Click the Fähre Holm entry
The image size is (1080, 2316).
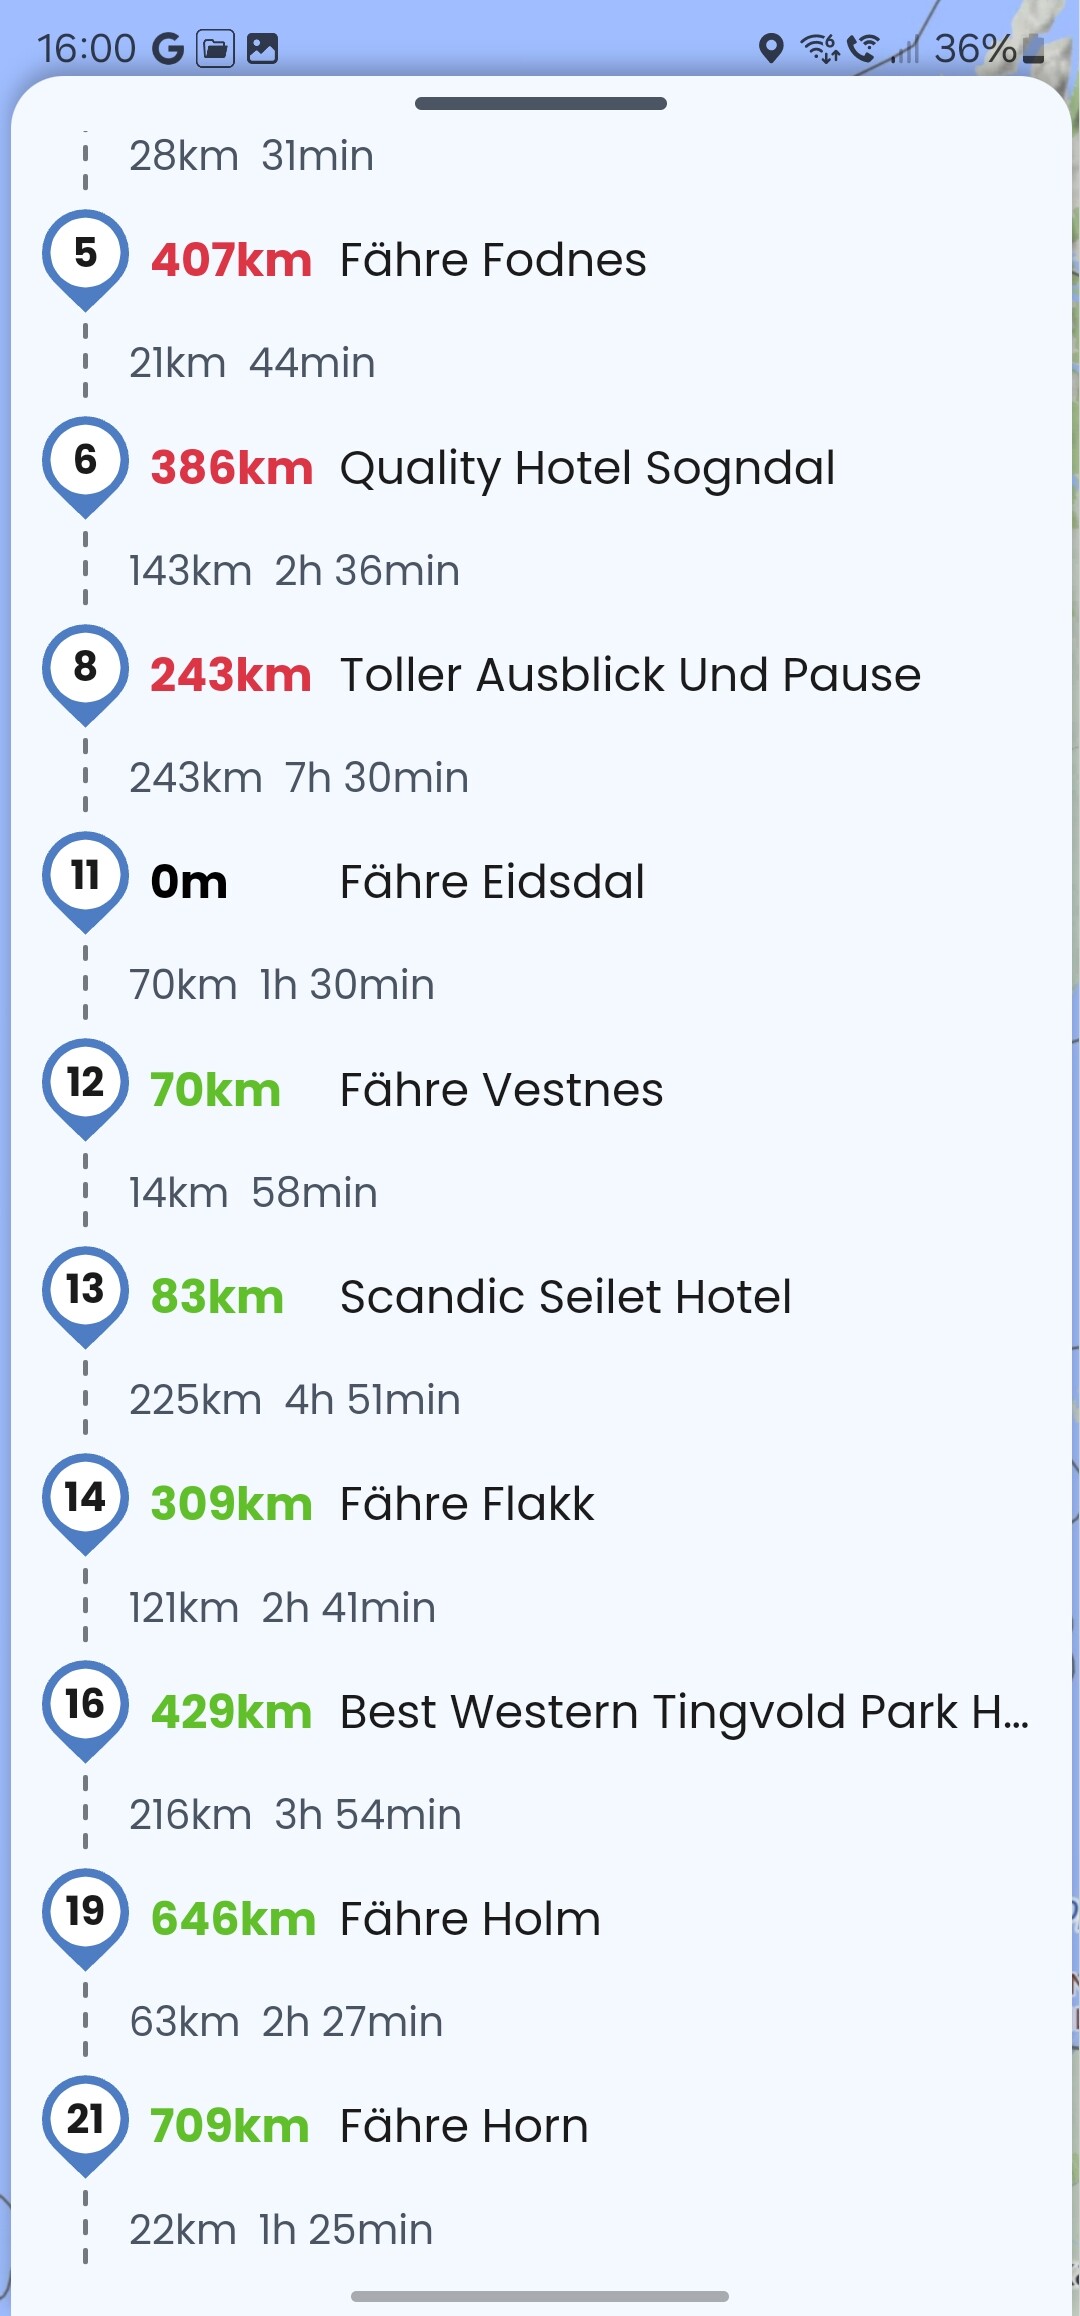click(470, 1919)
